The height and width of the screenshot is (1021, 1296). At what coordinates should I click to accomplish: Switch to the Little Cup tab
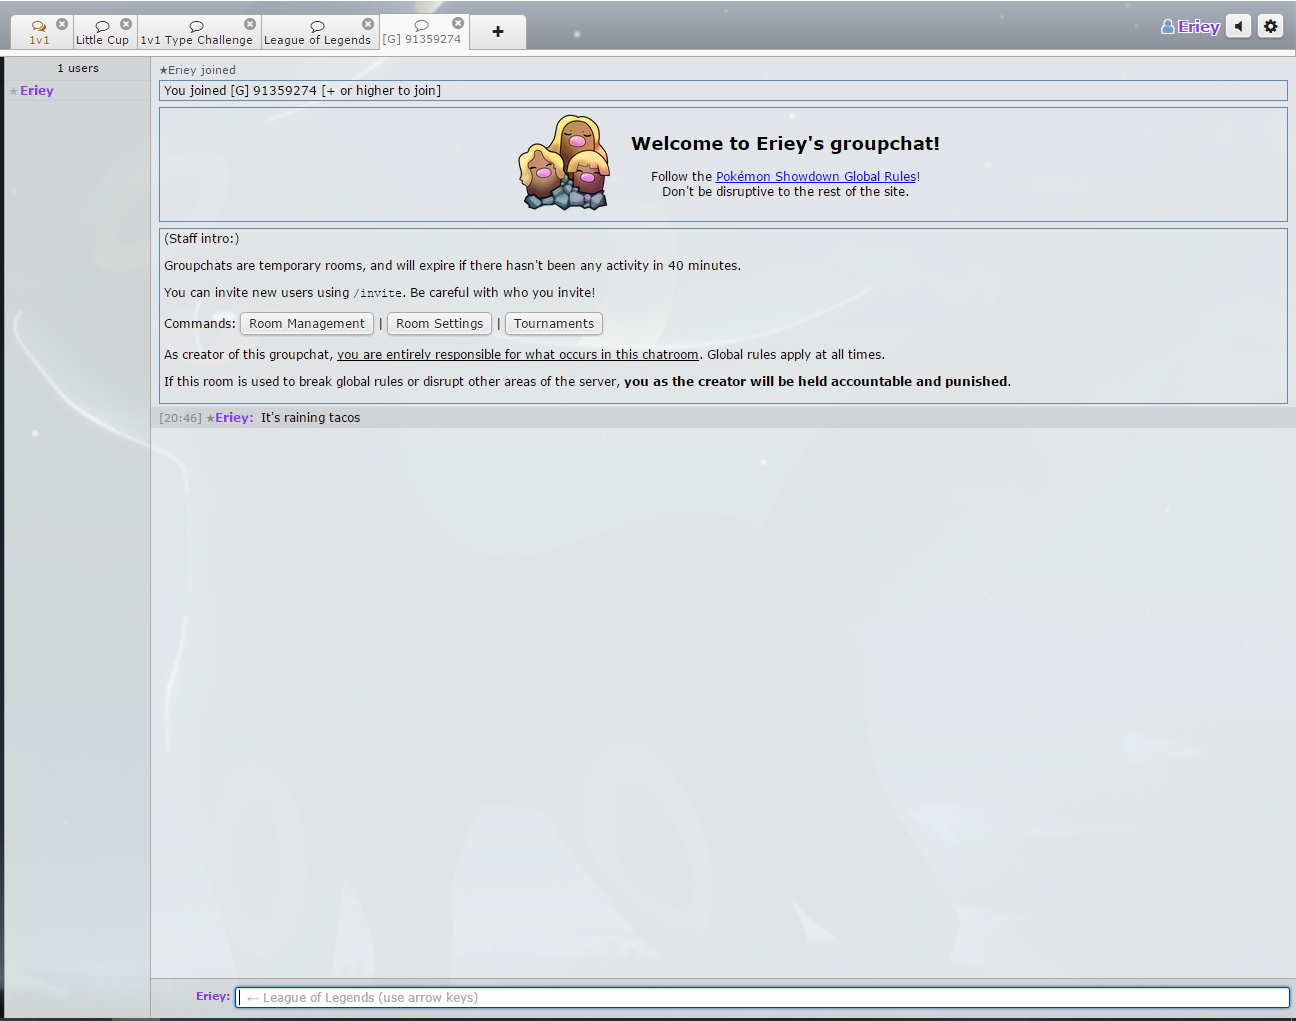[x=103, y=33]
